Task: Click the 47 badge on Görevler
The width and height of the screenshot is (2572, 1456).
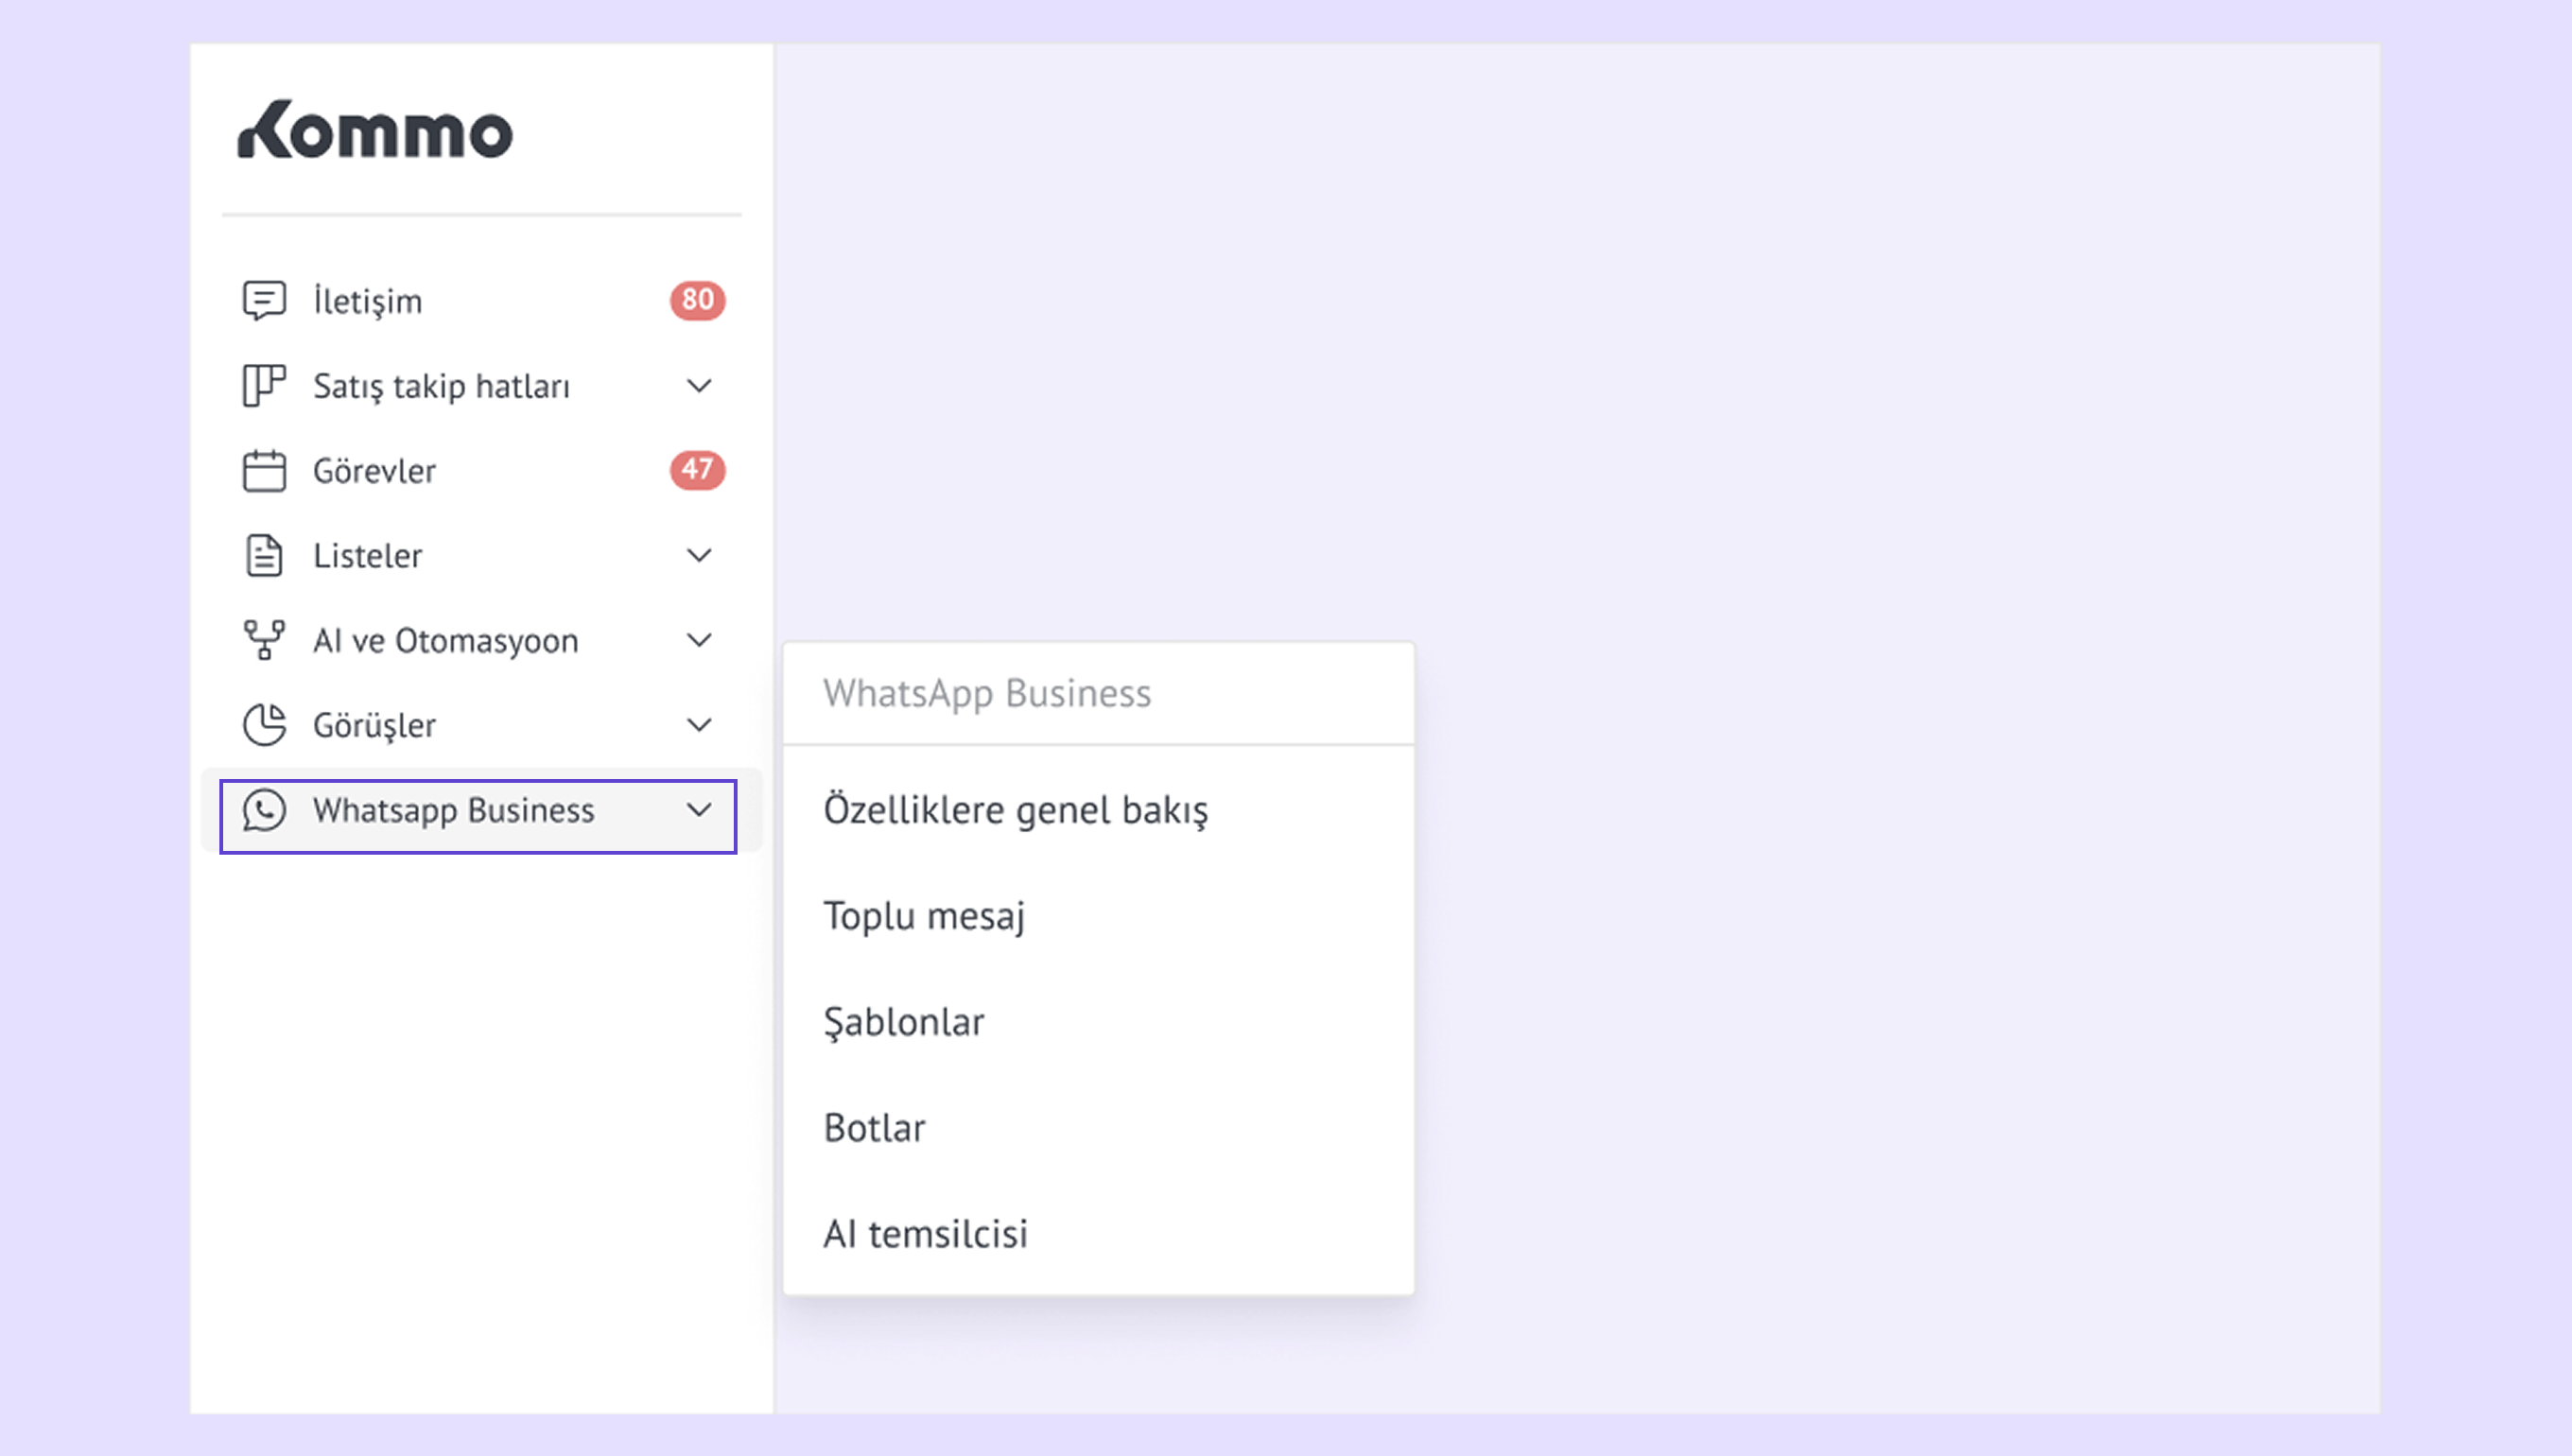Action: [x=697, y=470]
